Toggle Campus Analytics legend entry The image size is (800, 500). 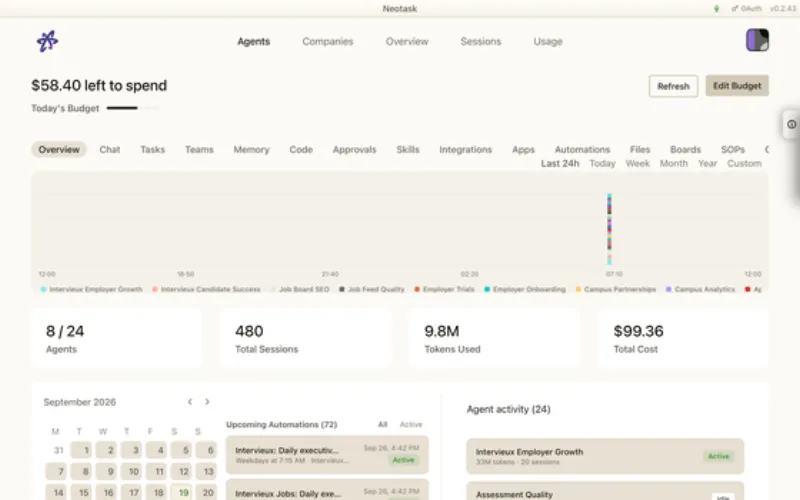(x=701, y=289)
